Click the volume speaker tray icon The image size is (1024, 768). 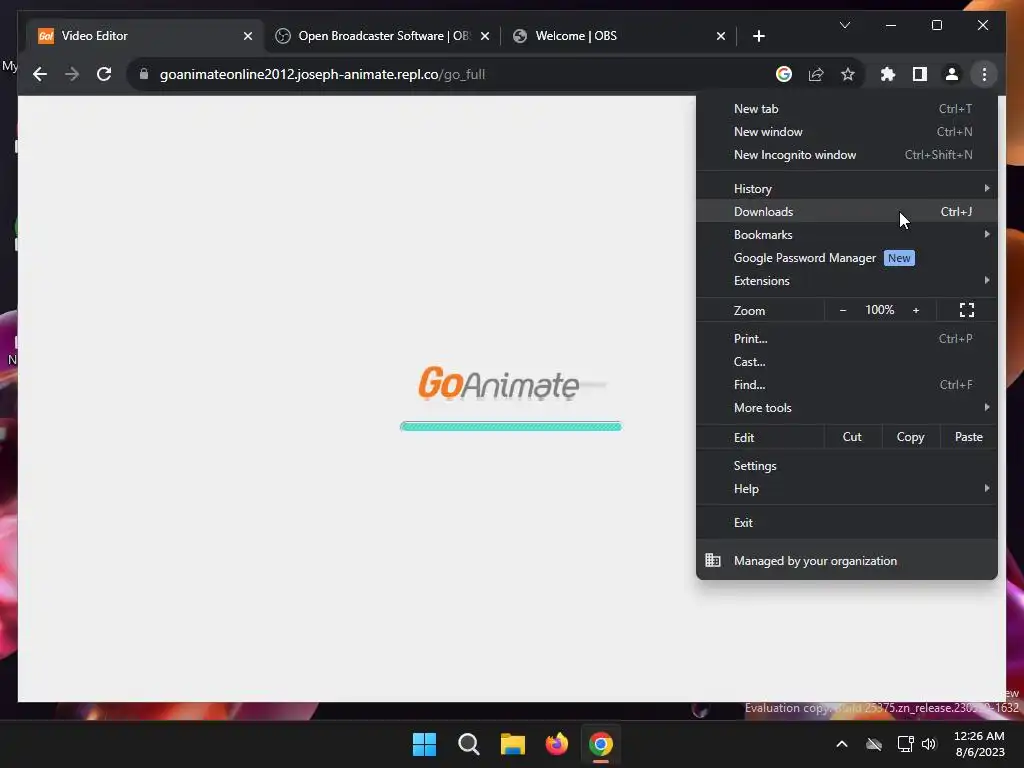[x=929, y=744]
